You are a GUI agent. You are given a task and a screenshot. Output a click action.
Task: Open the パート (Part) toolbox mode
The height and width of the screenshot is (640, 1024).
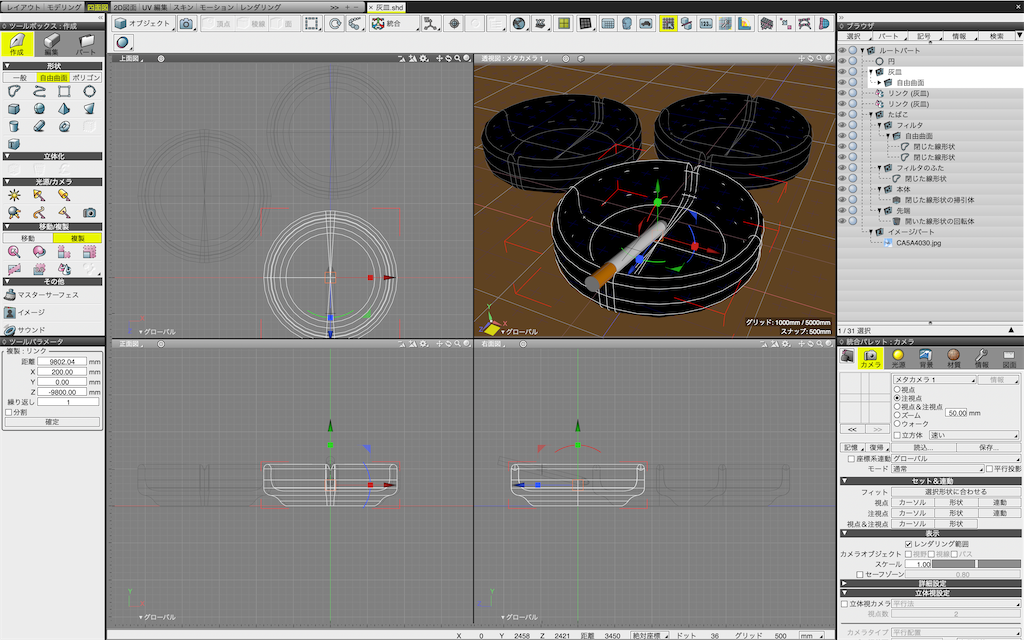[x=86, y=44]
